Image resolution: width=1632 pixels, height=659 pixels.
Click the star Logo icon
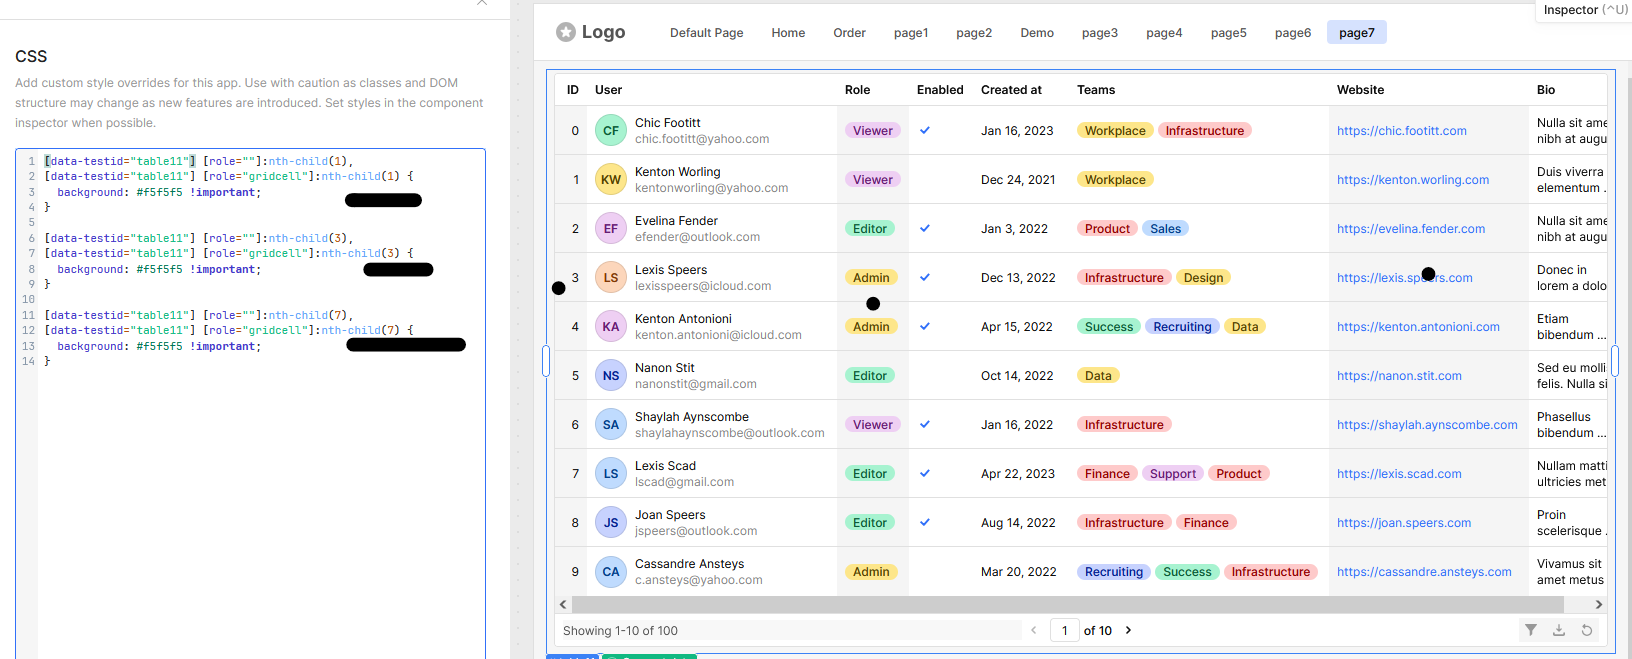point(566,32)
